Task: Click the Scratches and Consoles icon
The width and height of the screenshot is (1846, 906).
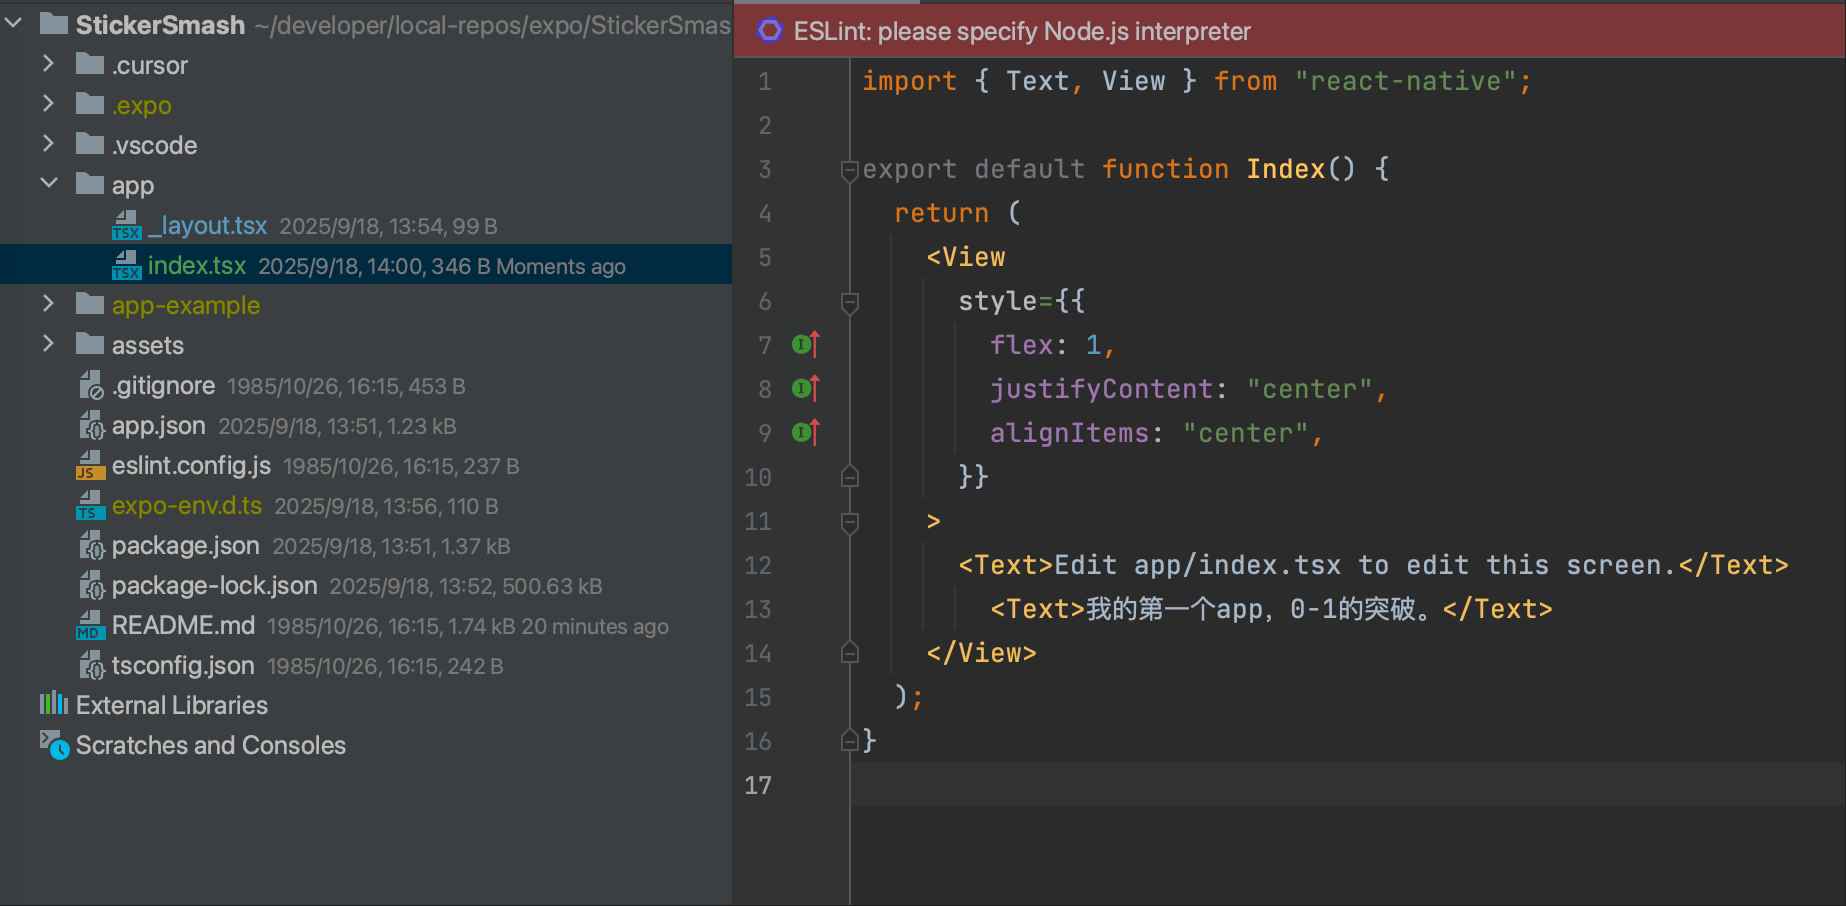Action: 54,745
